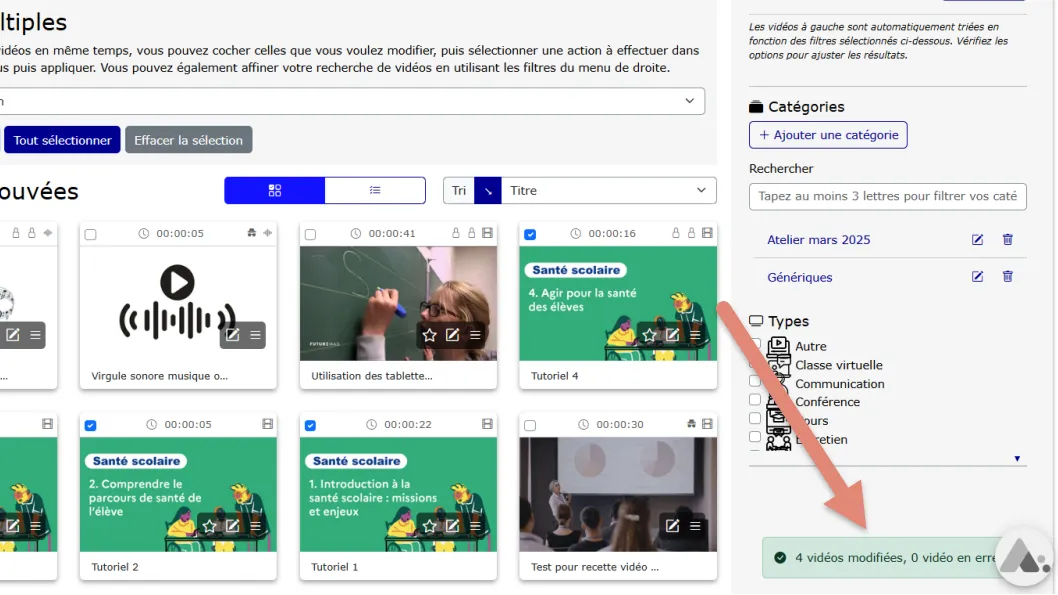This screenshot has height=595, width=1058.
Task: Uncheck the Tutoriel 4 video checkbox
Action: click(530, 235)
